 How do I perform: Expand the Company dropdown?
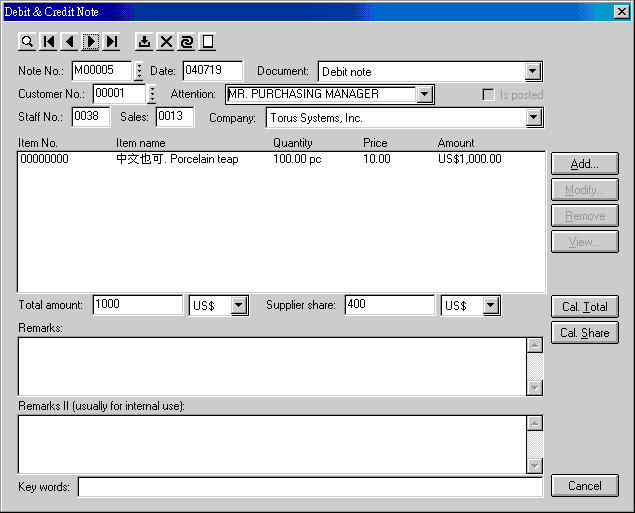click(534, 117)
